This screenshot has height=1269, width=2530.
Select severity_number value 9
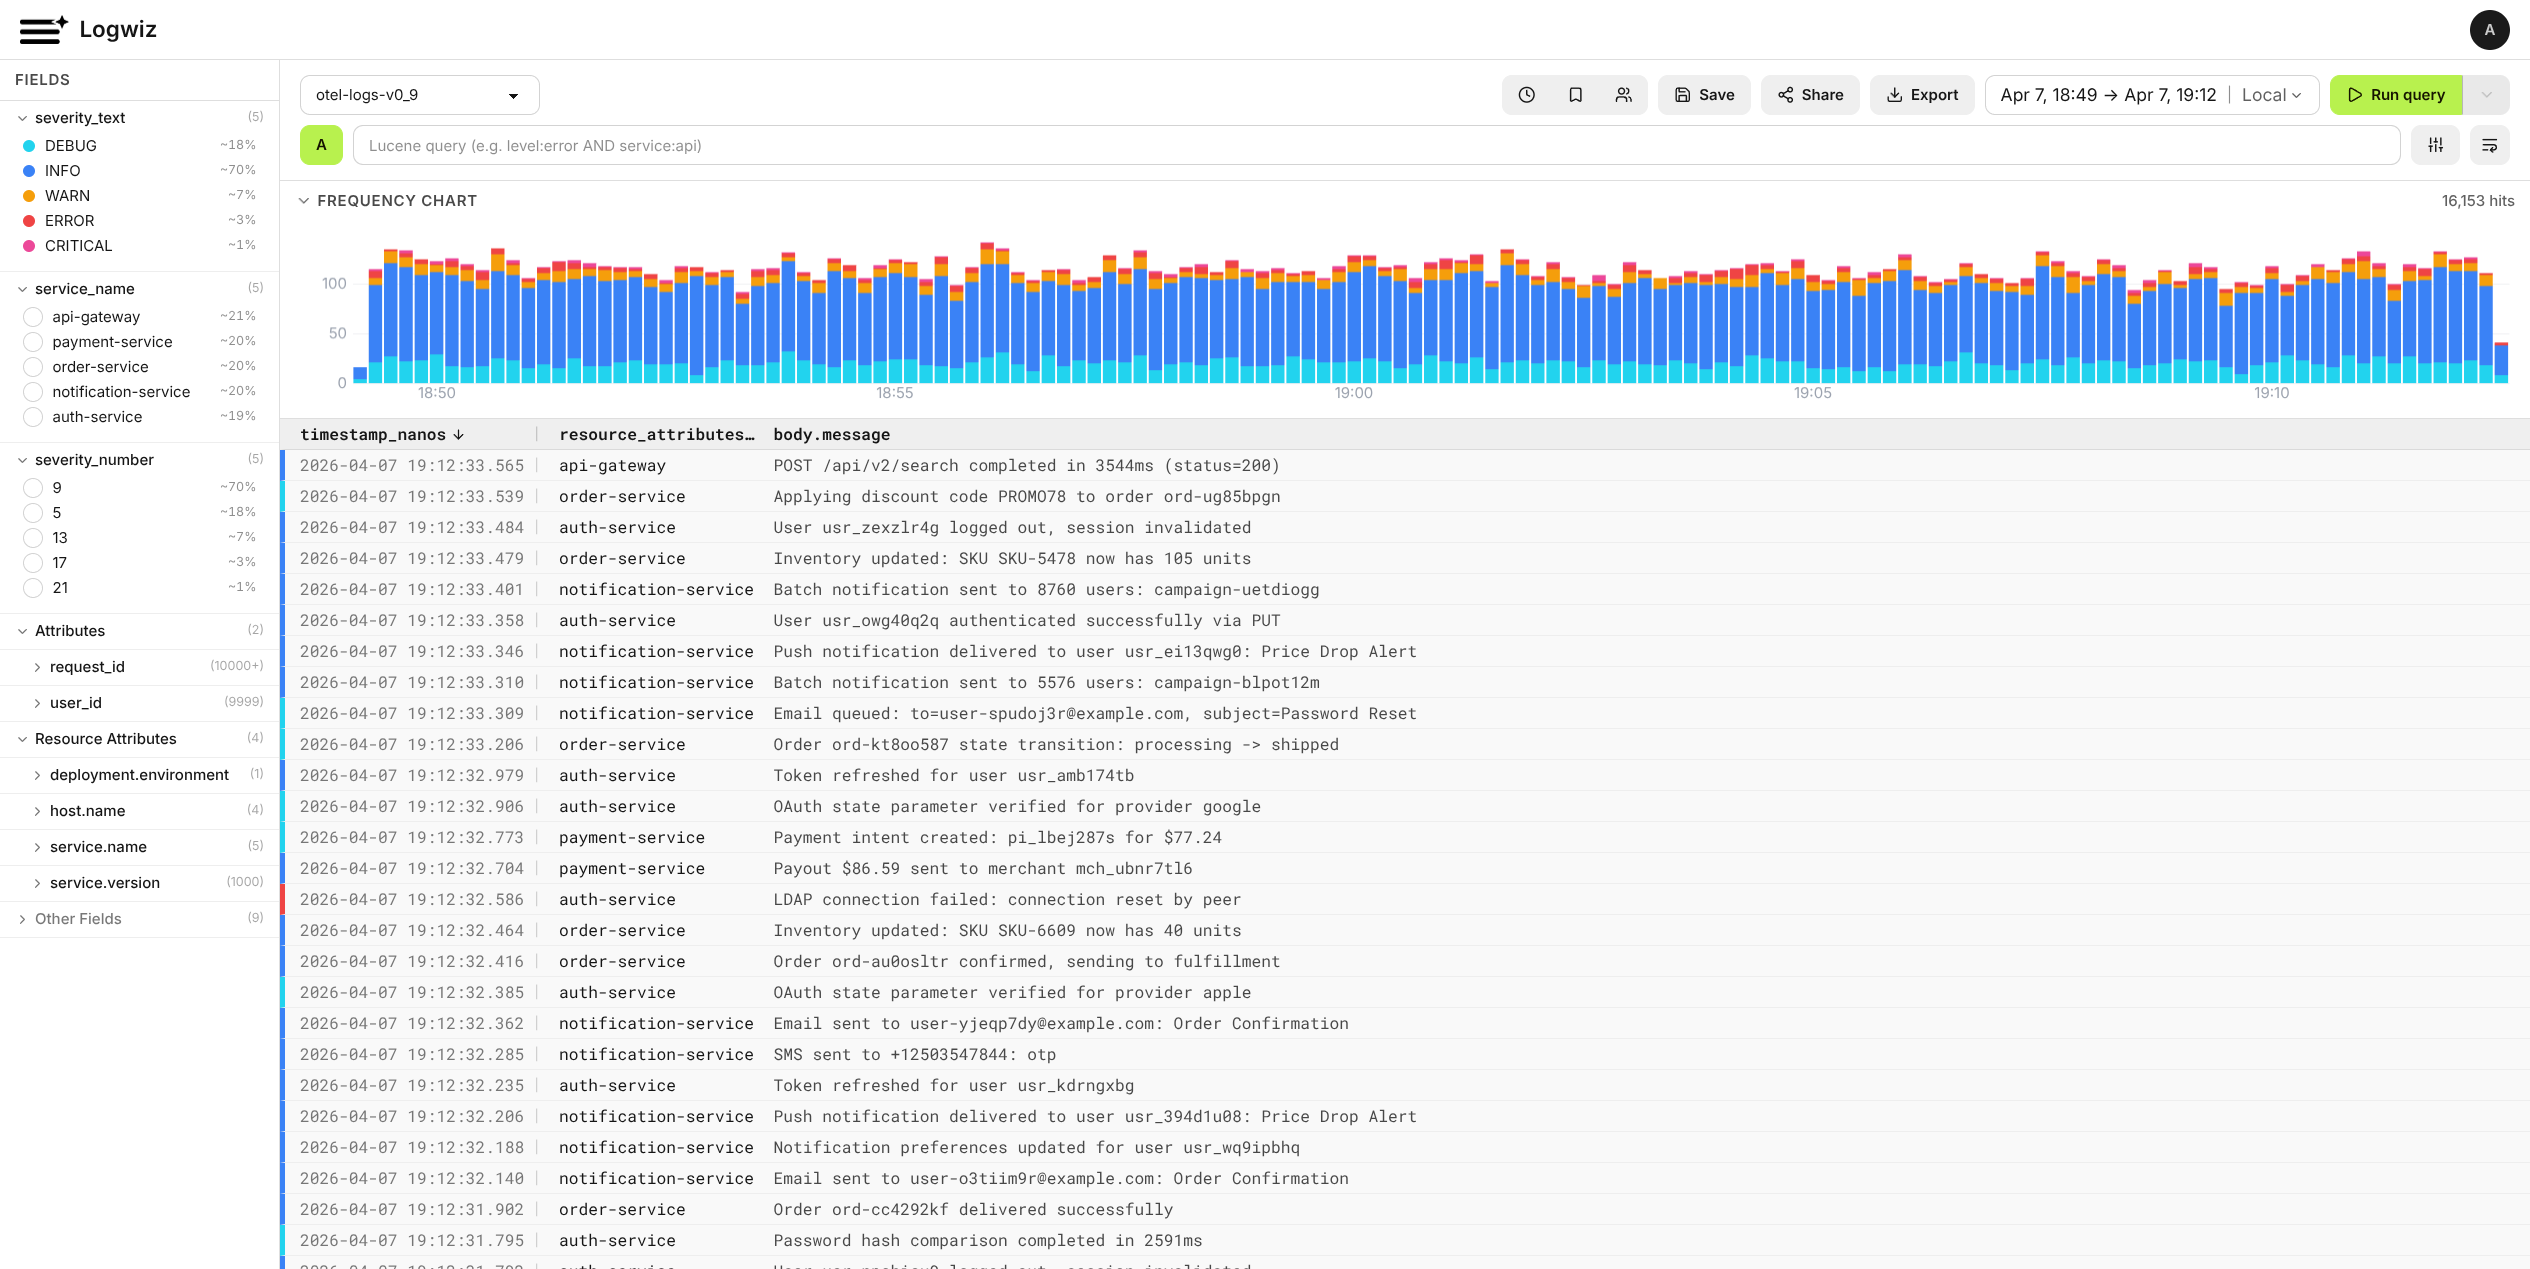point(33,487)
